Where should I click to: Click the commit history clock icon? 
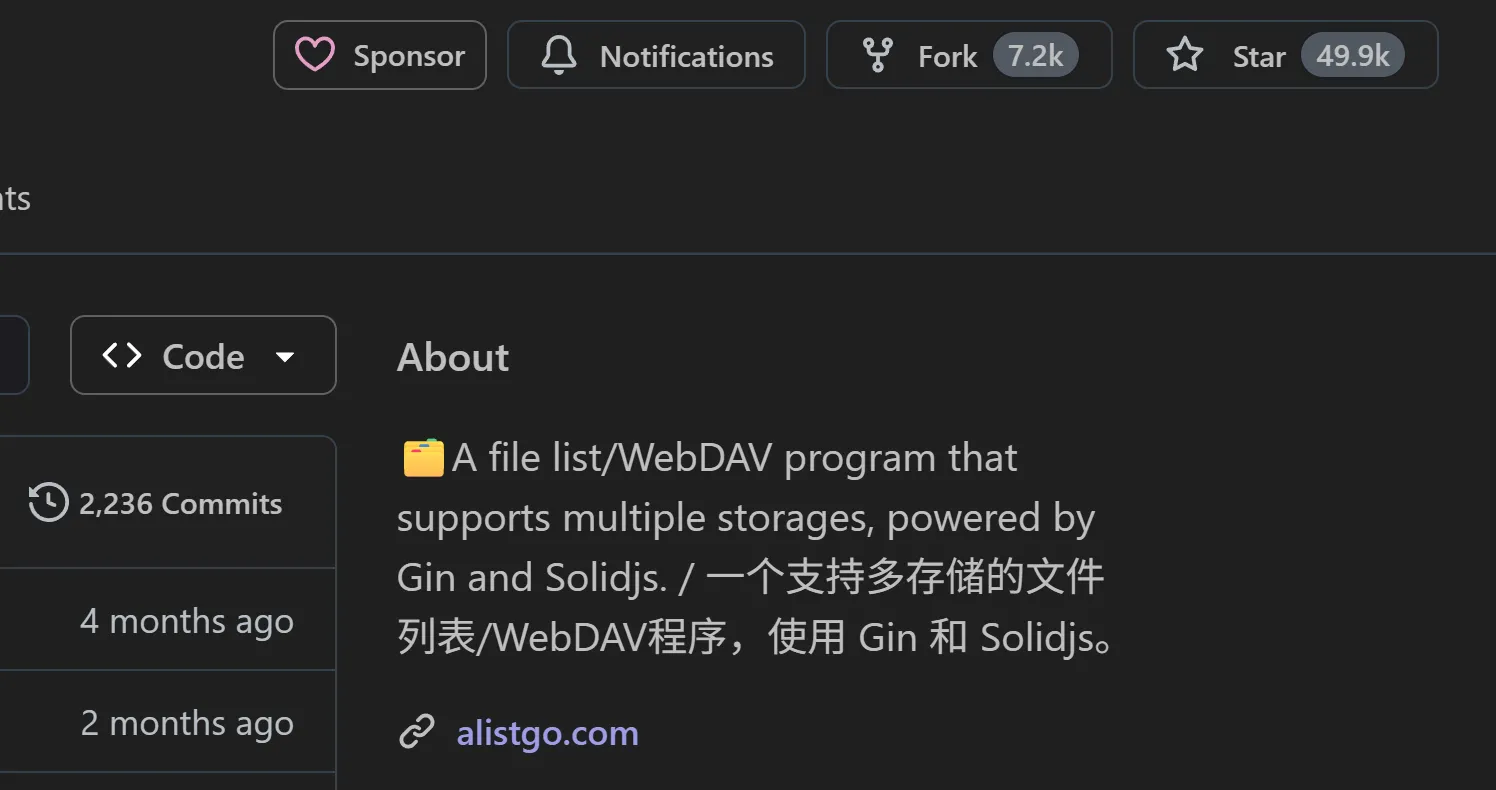point(48,503)
